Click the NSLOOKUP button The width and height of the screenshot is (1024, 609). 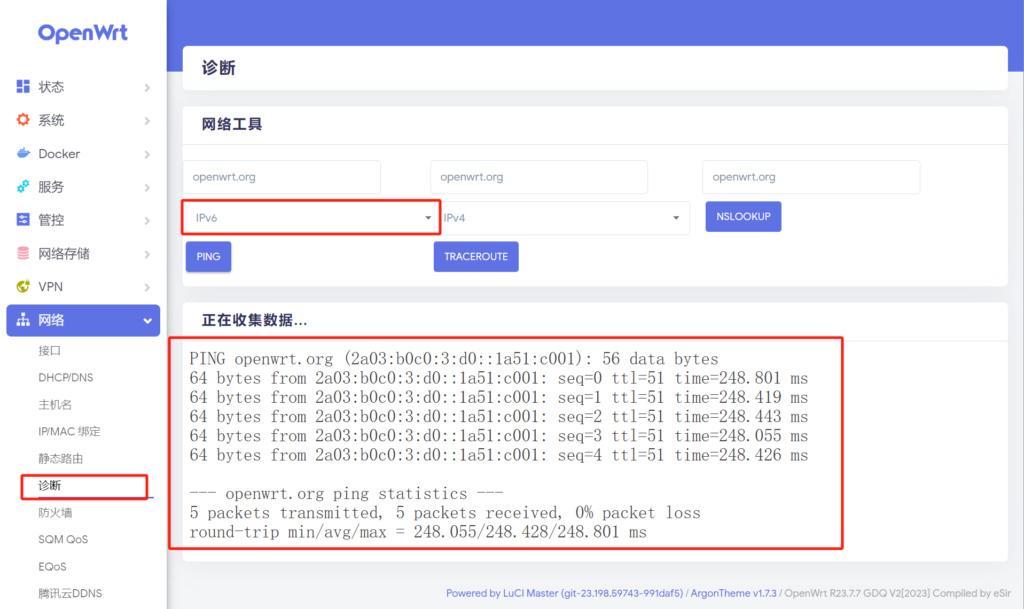(743, 217)
